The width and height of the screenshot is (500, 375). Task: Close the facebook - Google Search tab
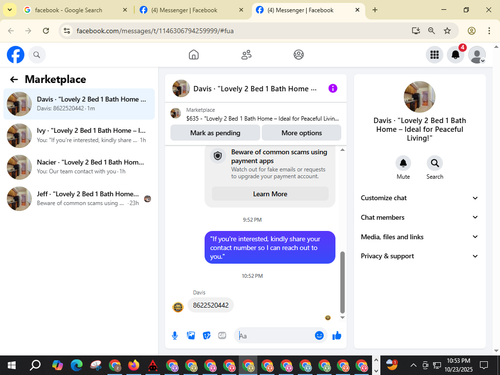pyautogui.click(x=125, y=10)
